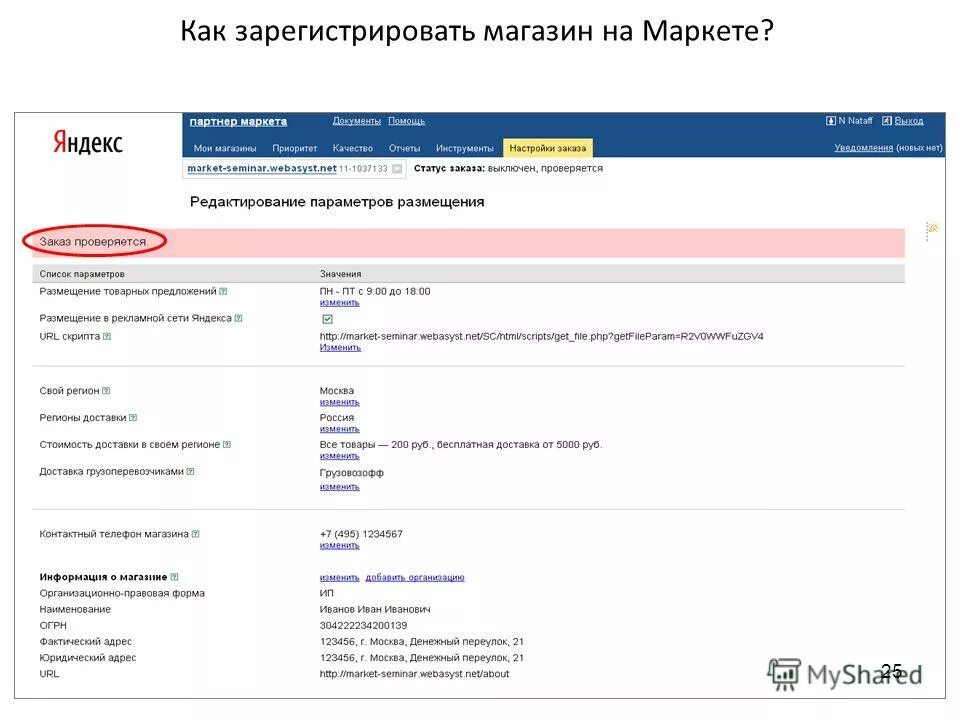Click изменить under delivery cost 200 руб.
Image resolution: width=960 pixels, height=720 pixels.
[x=340, y=456]
